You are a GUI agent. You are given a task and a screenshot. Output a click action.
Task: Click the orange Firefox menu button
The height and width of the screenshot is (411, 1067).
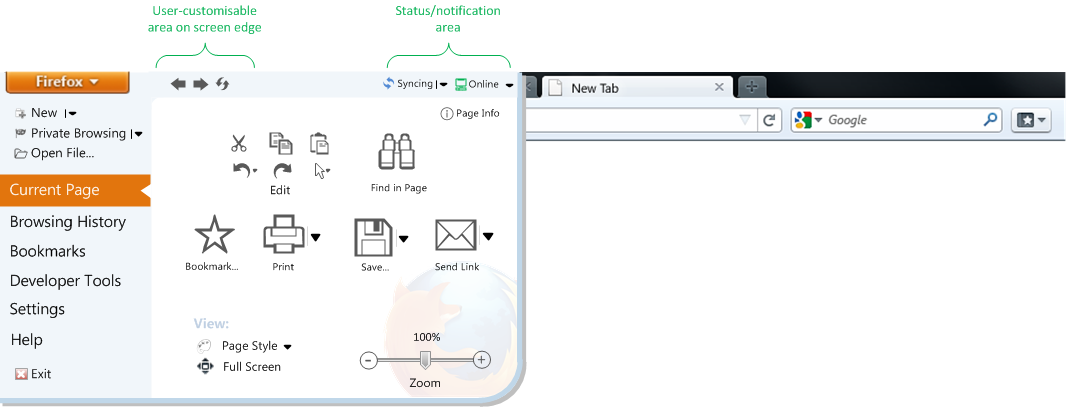click(x=67, y=82)
